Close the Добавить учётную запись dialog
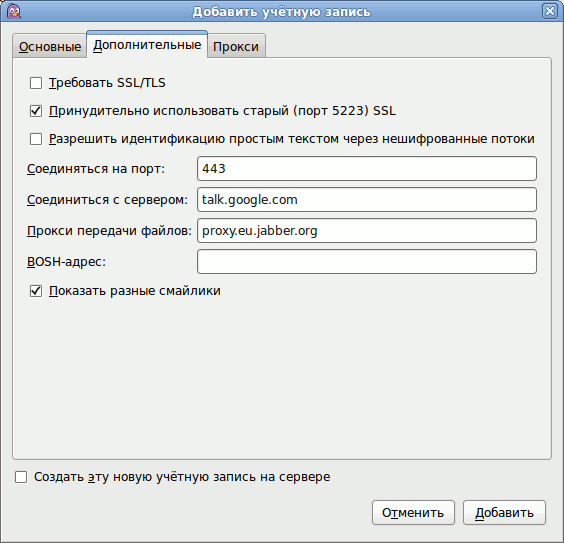Screen dimensions: 564x543 549,11
